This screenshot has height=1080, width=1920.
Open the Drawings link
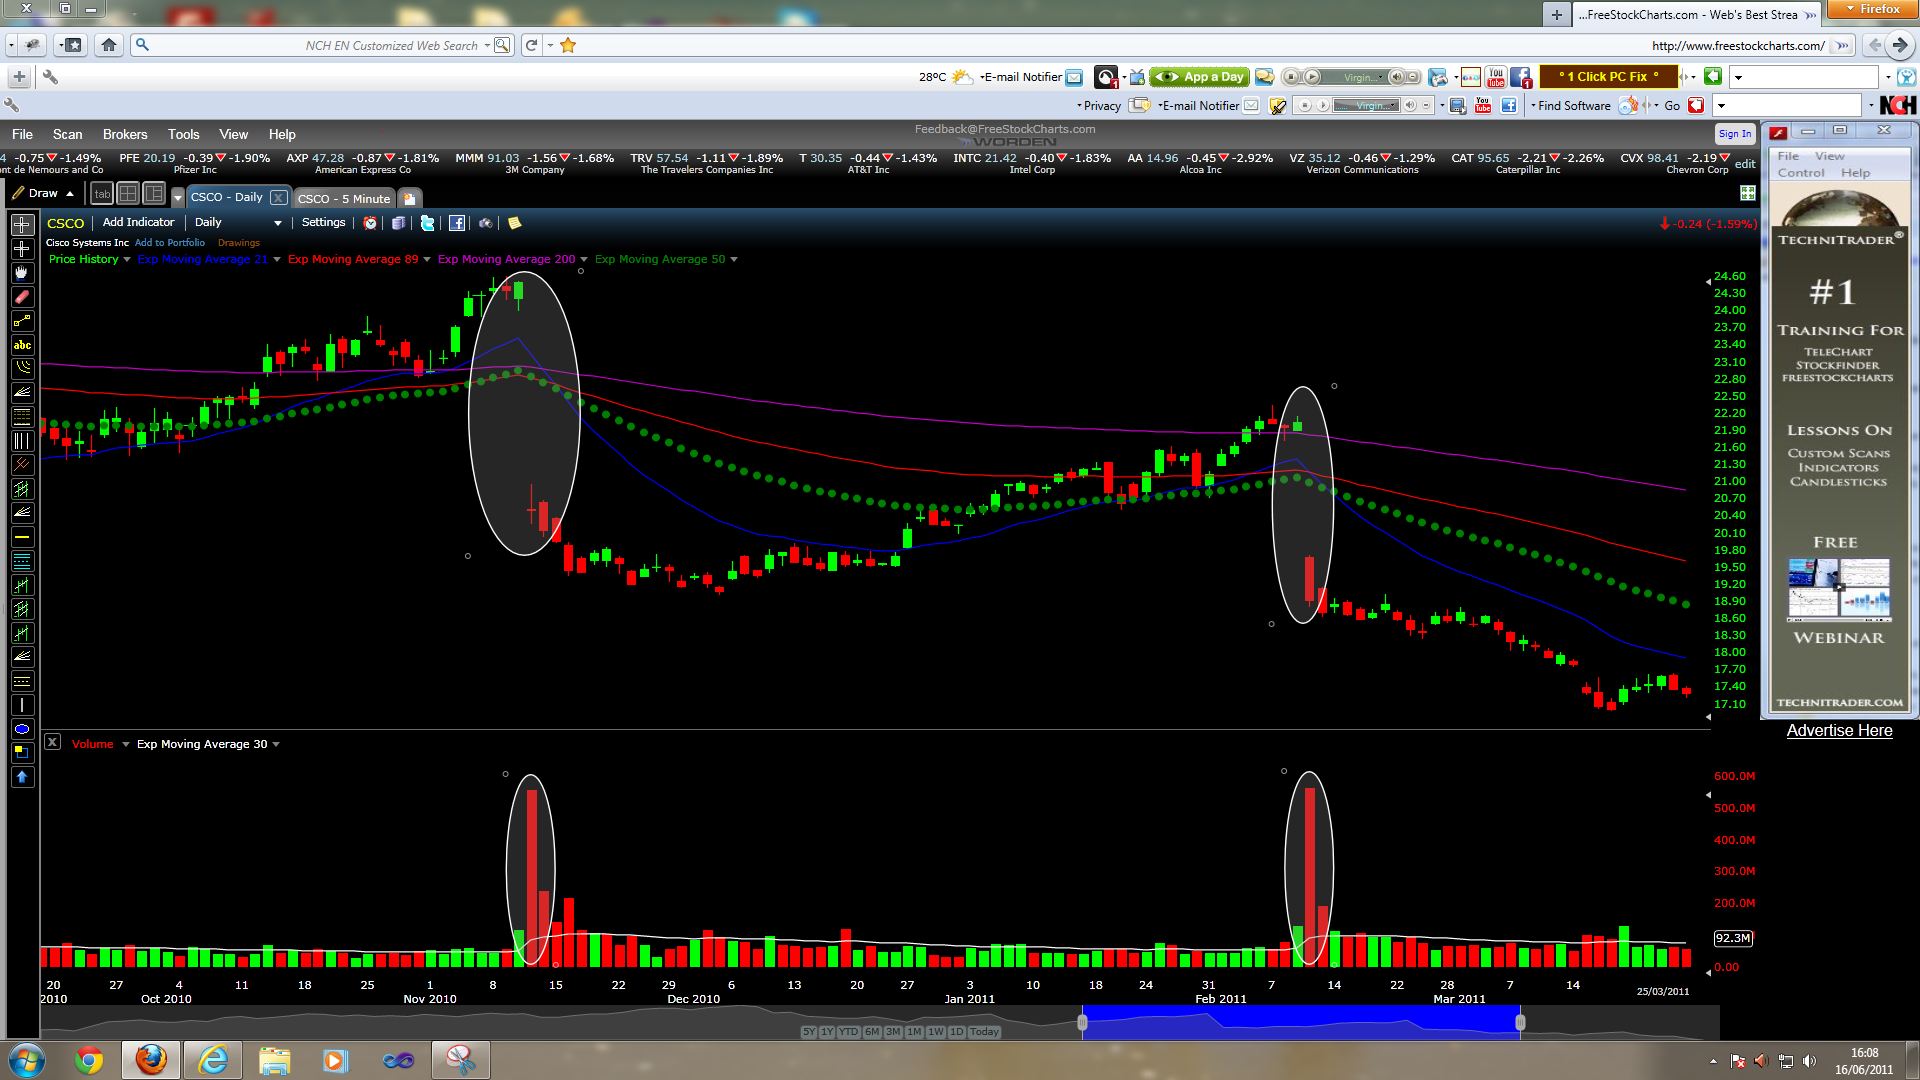coord(239,243)
